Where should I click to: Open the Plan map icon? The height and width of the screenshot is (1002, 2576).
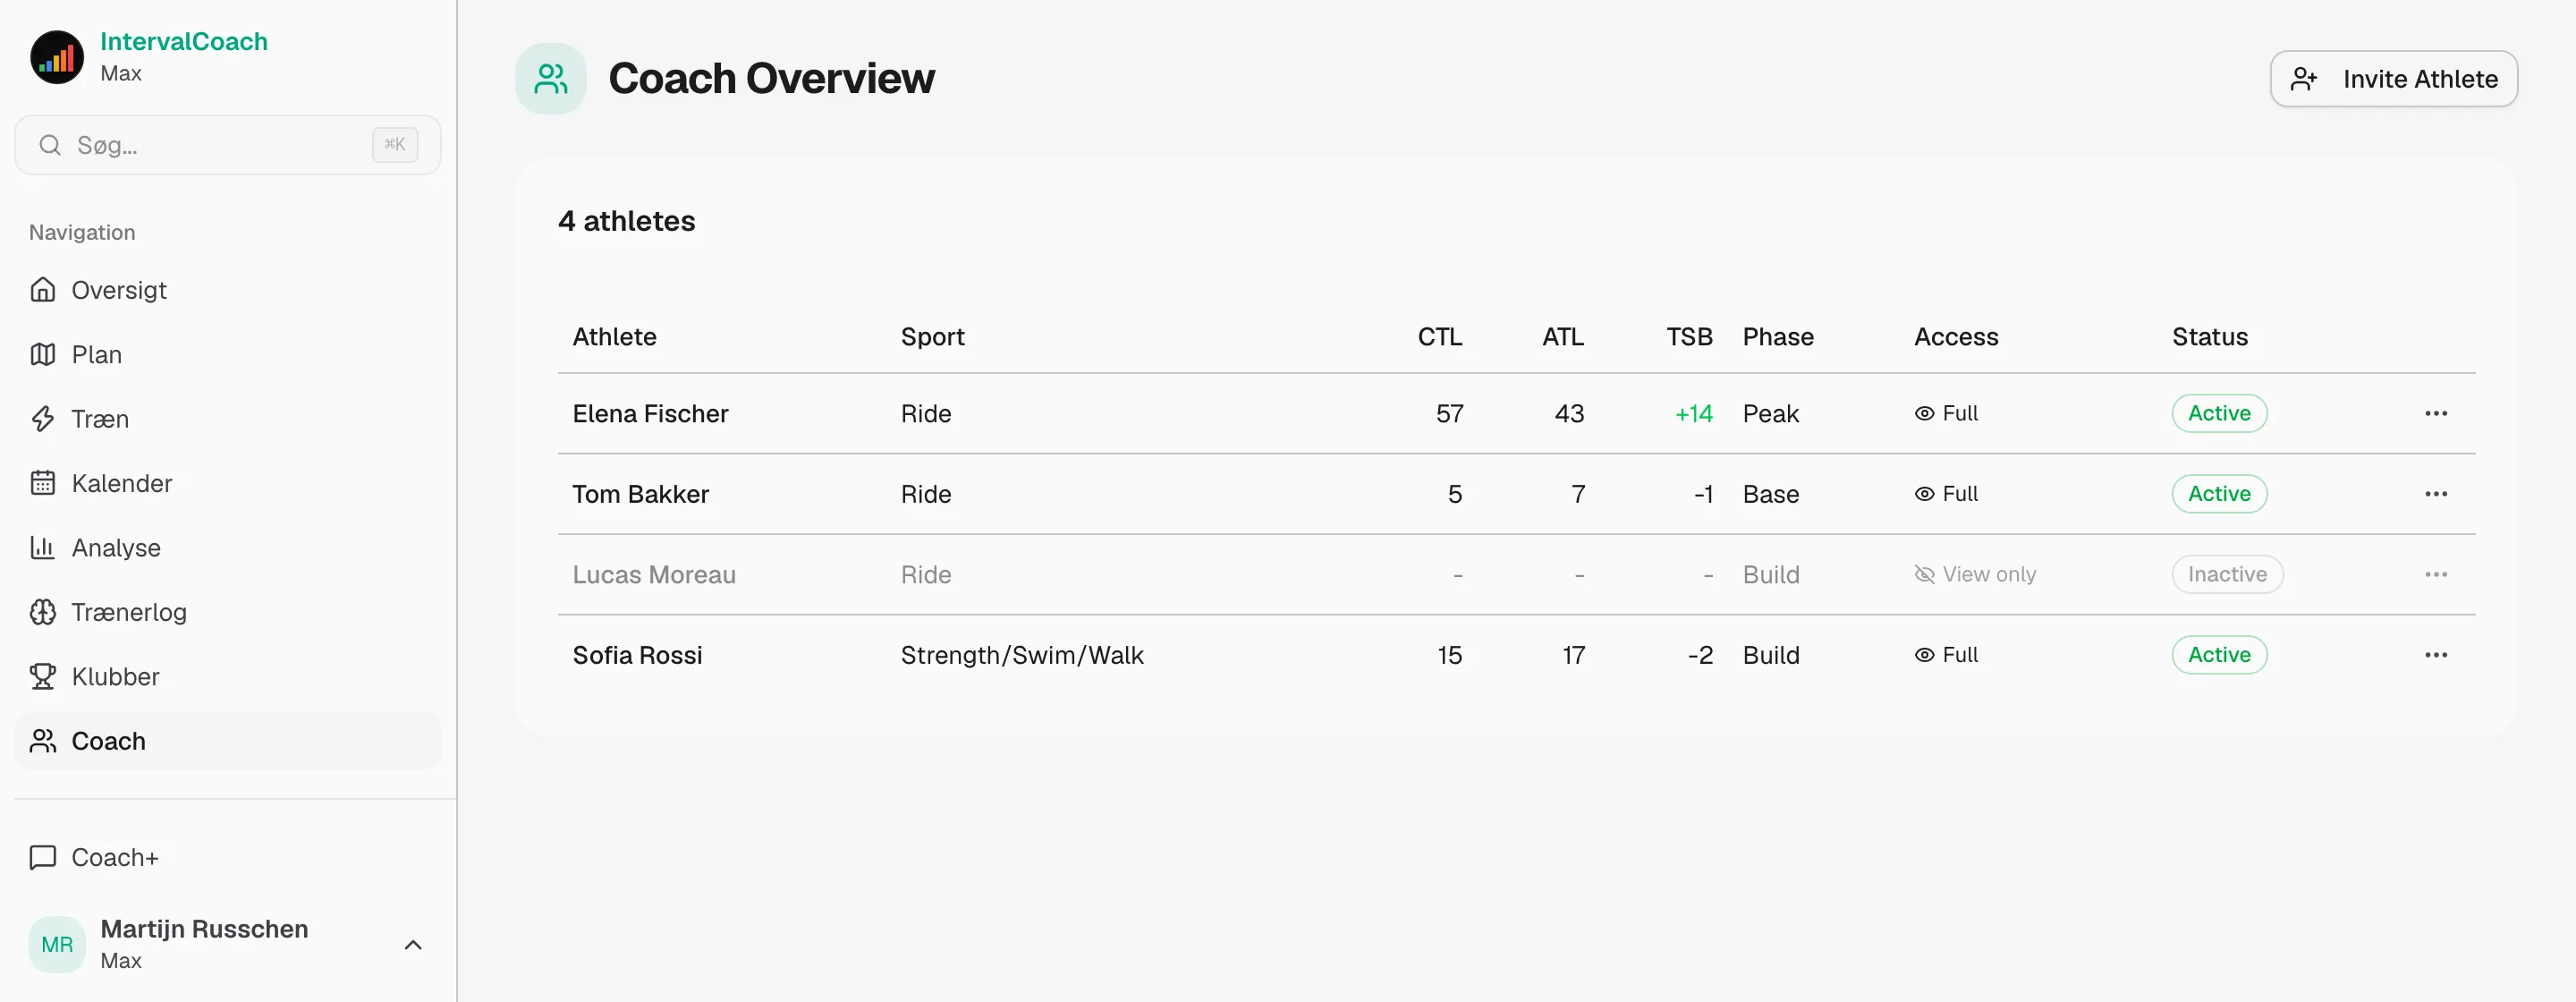43,354
